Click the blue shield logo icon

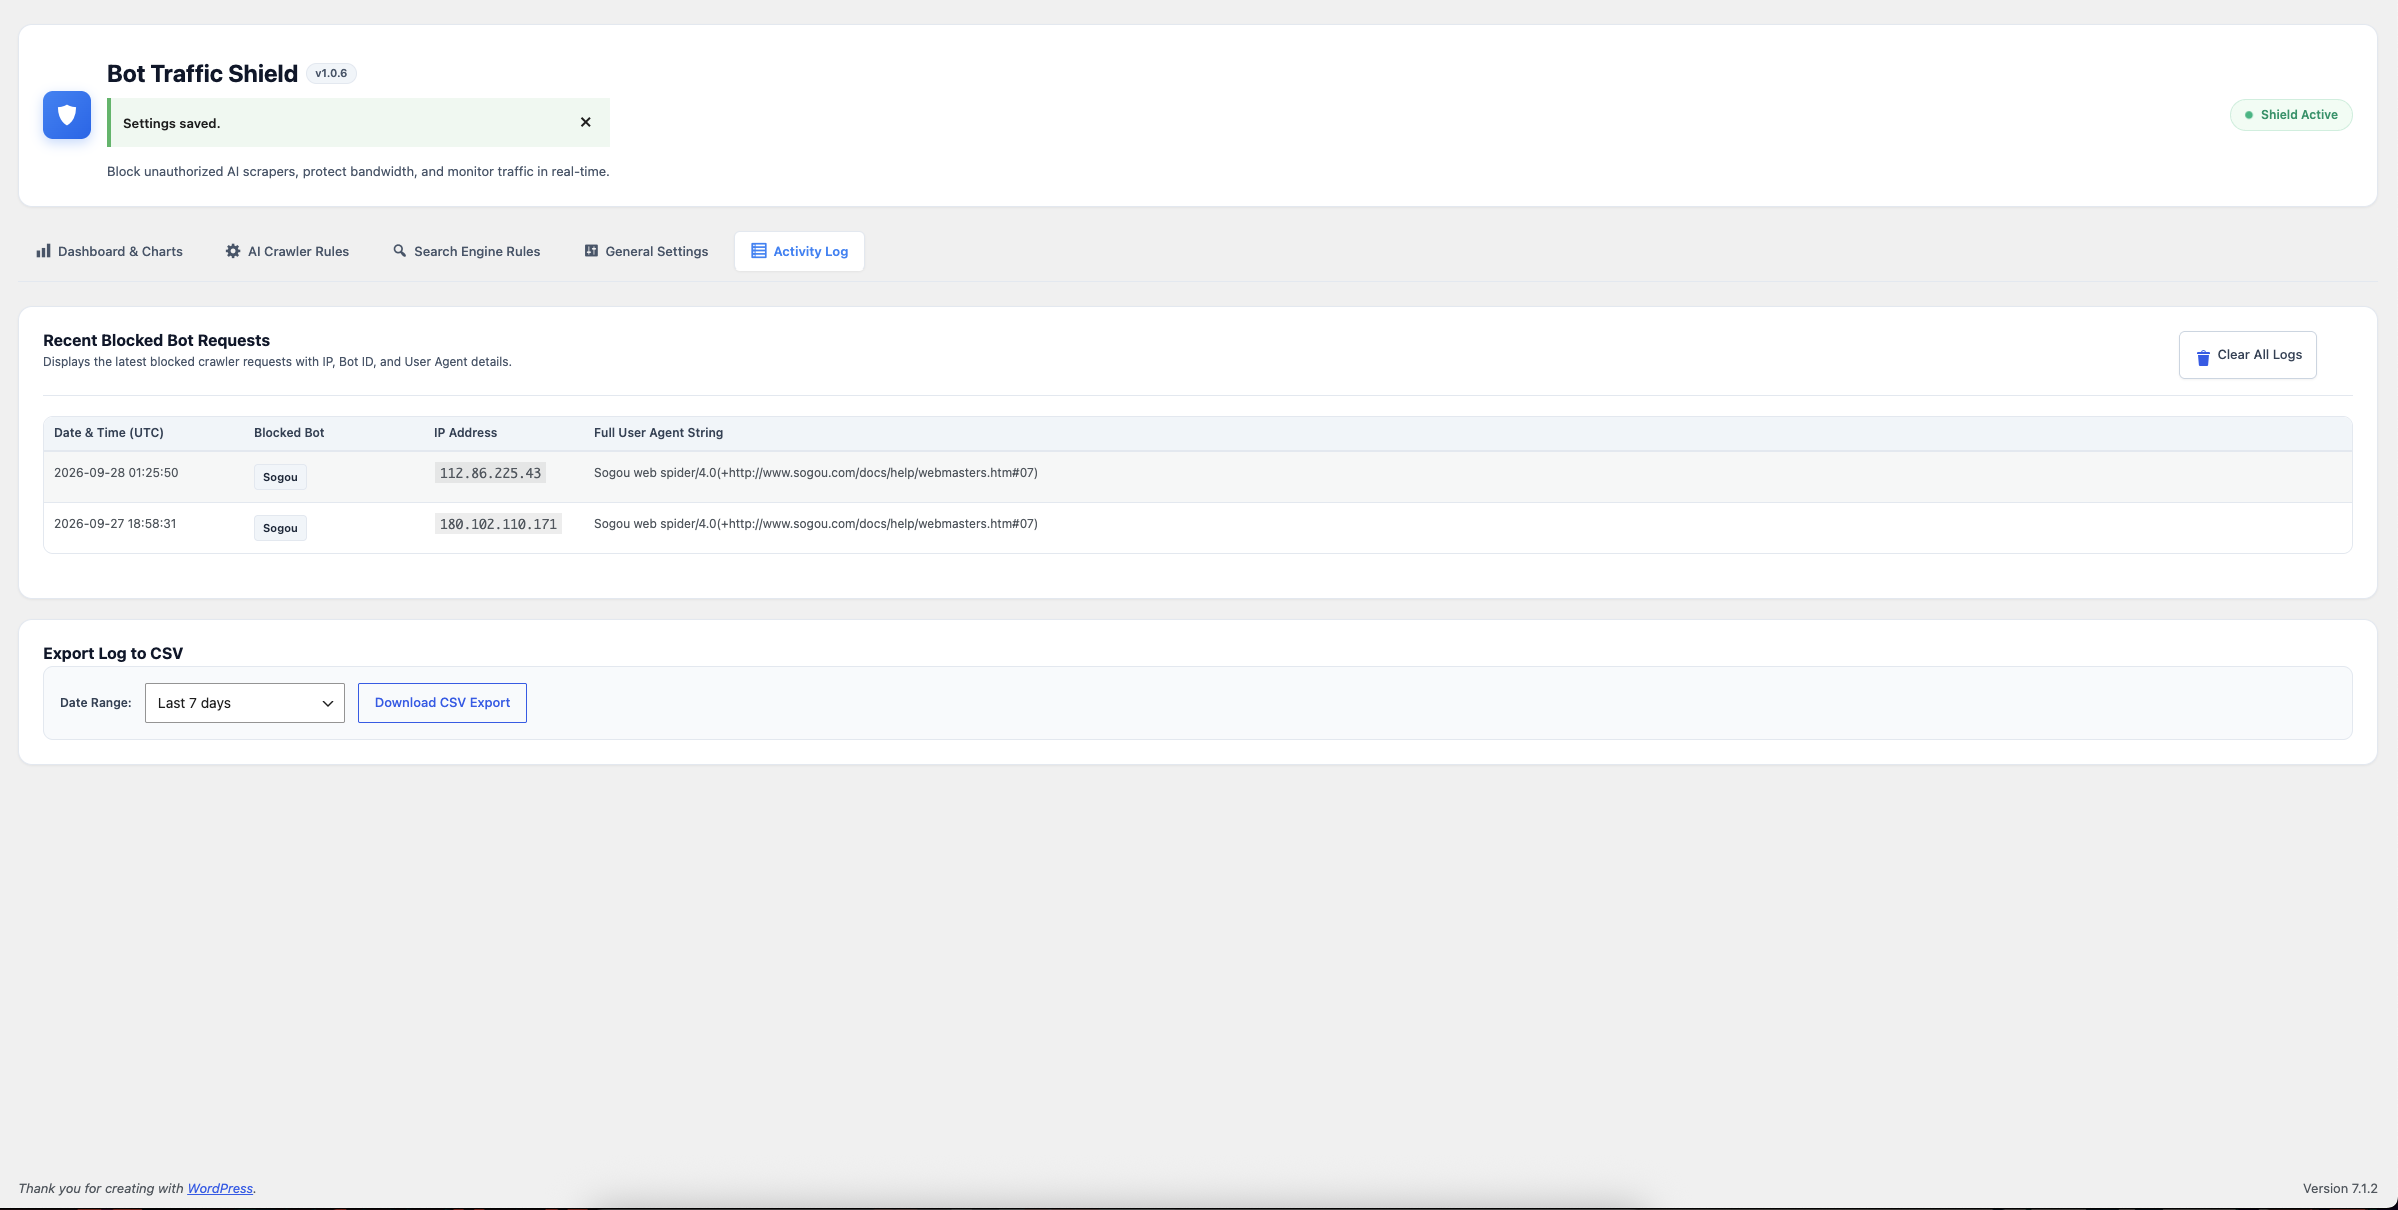(x=67, y=115)
